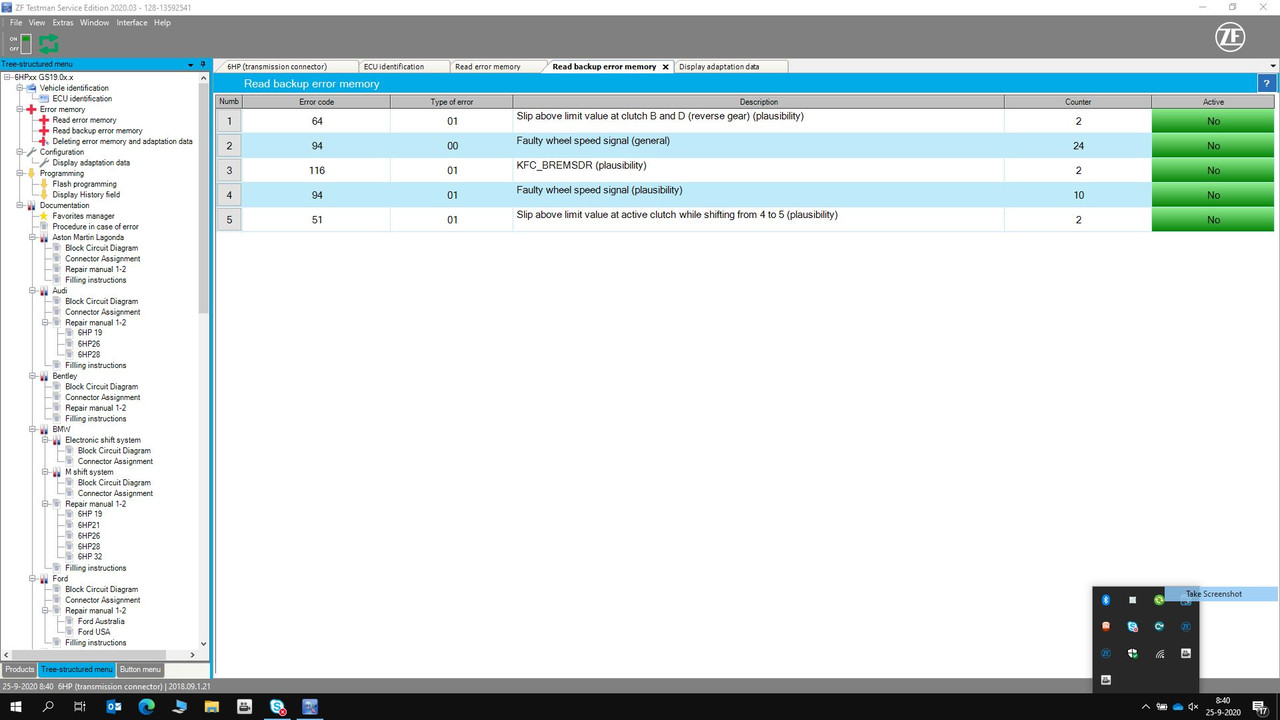Click the Help question mark button

pyautogui.click(x=1266, y=83)
